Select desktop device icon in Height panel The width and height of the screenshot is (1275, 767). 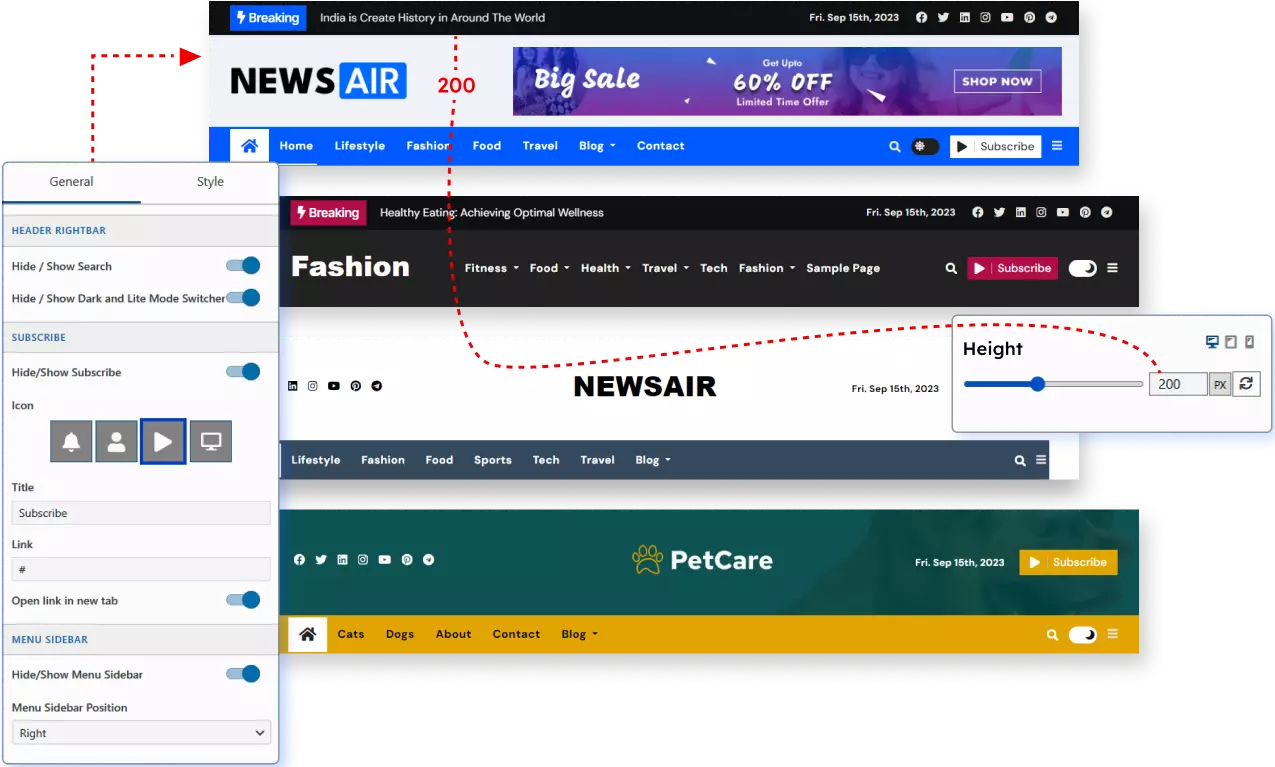tap(1212, 342)
